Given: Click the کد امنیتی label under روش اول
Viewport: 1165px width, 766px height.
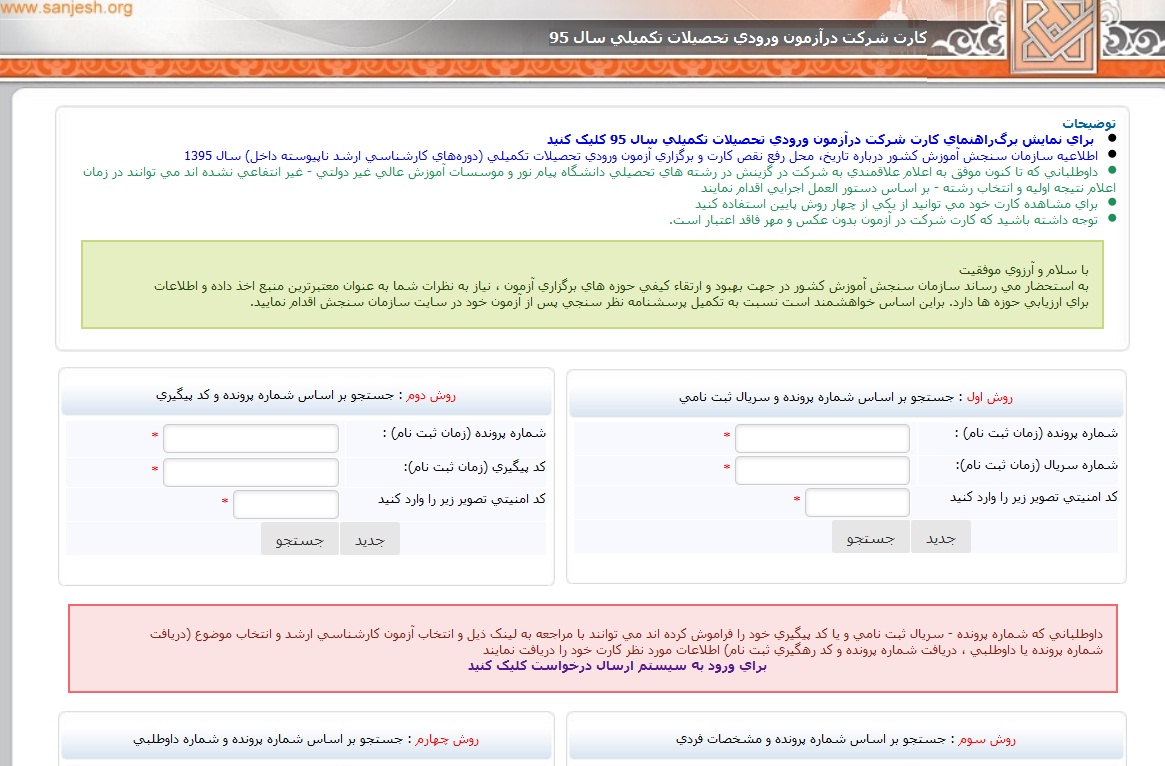Looking at the screenshot, I should coord(1033,498).
